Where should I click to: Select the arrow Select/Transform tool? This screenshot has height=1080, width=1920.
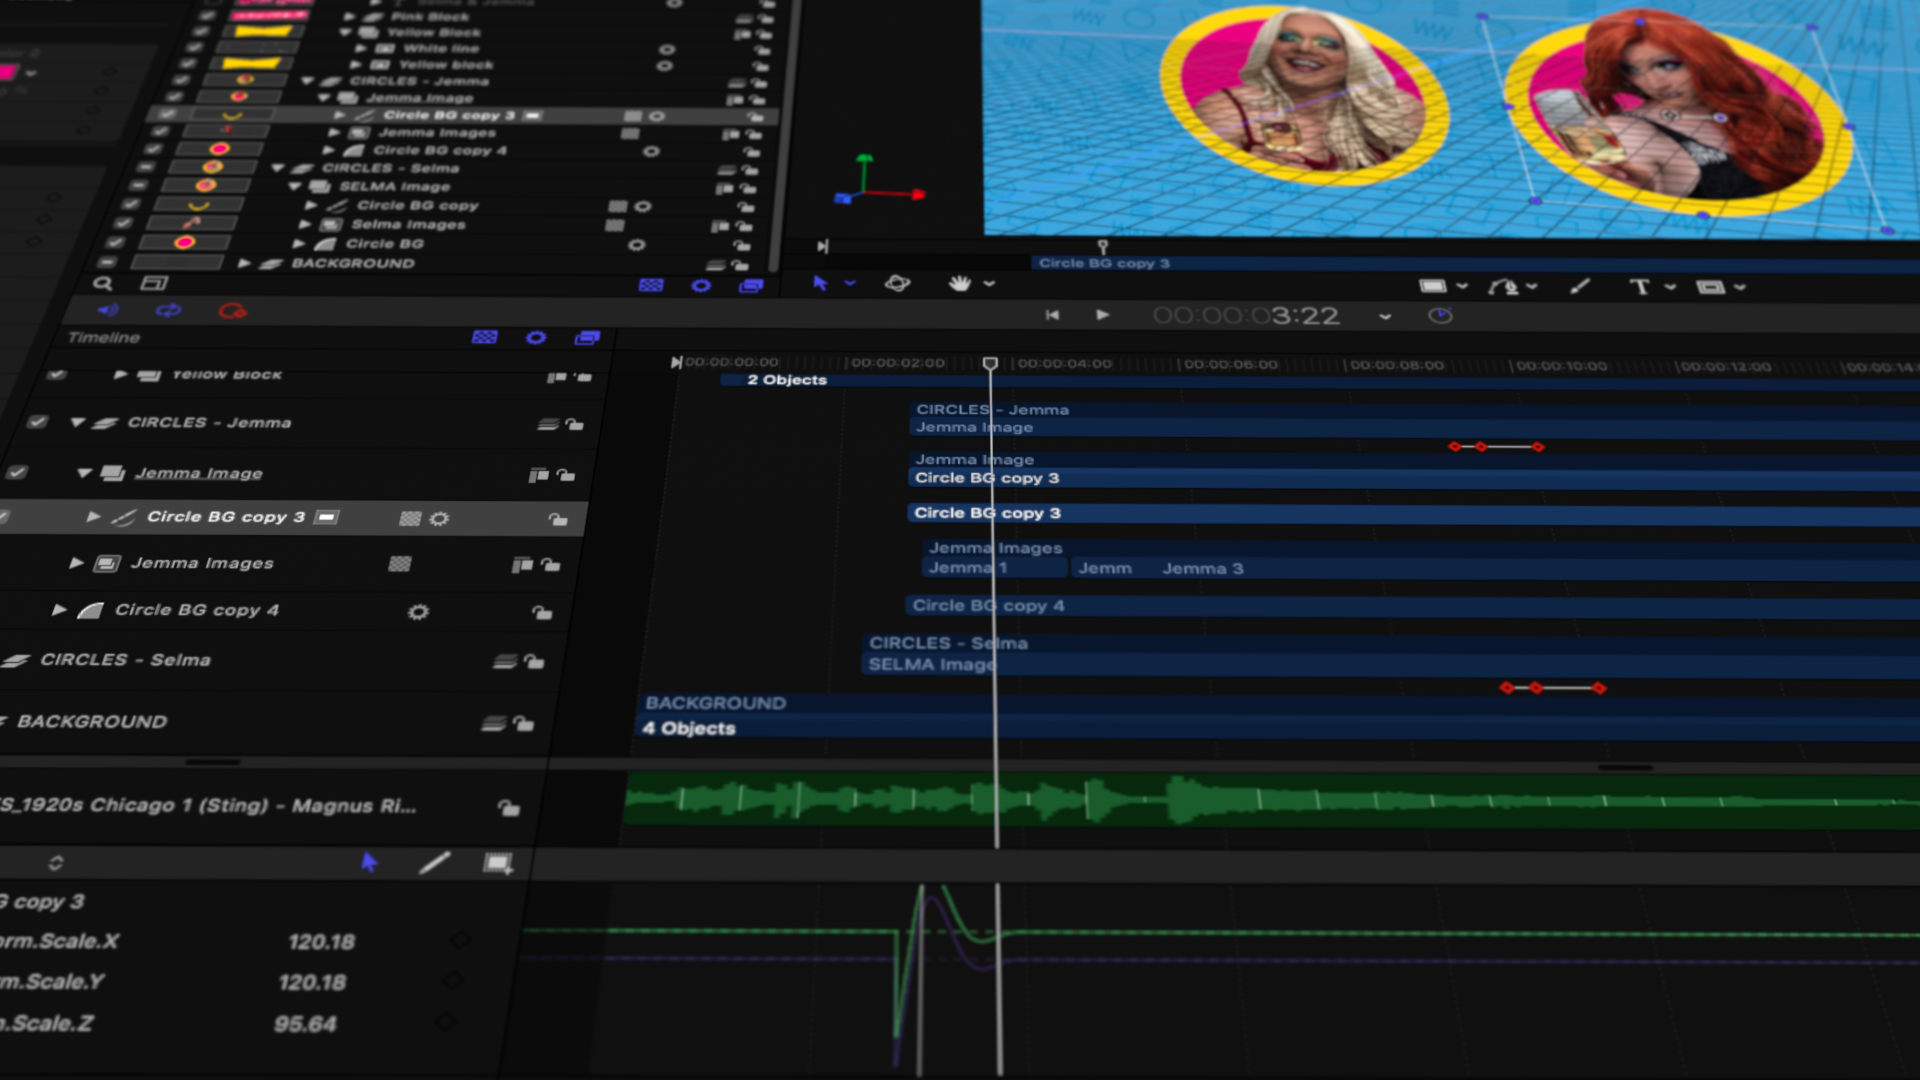click(820, 284)
